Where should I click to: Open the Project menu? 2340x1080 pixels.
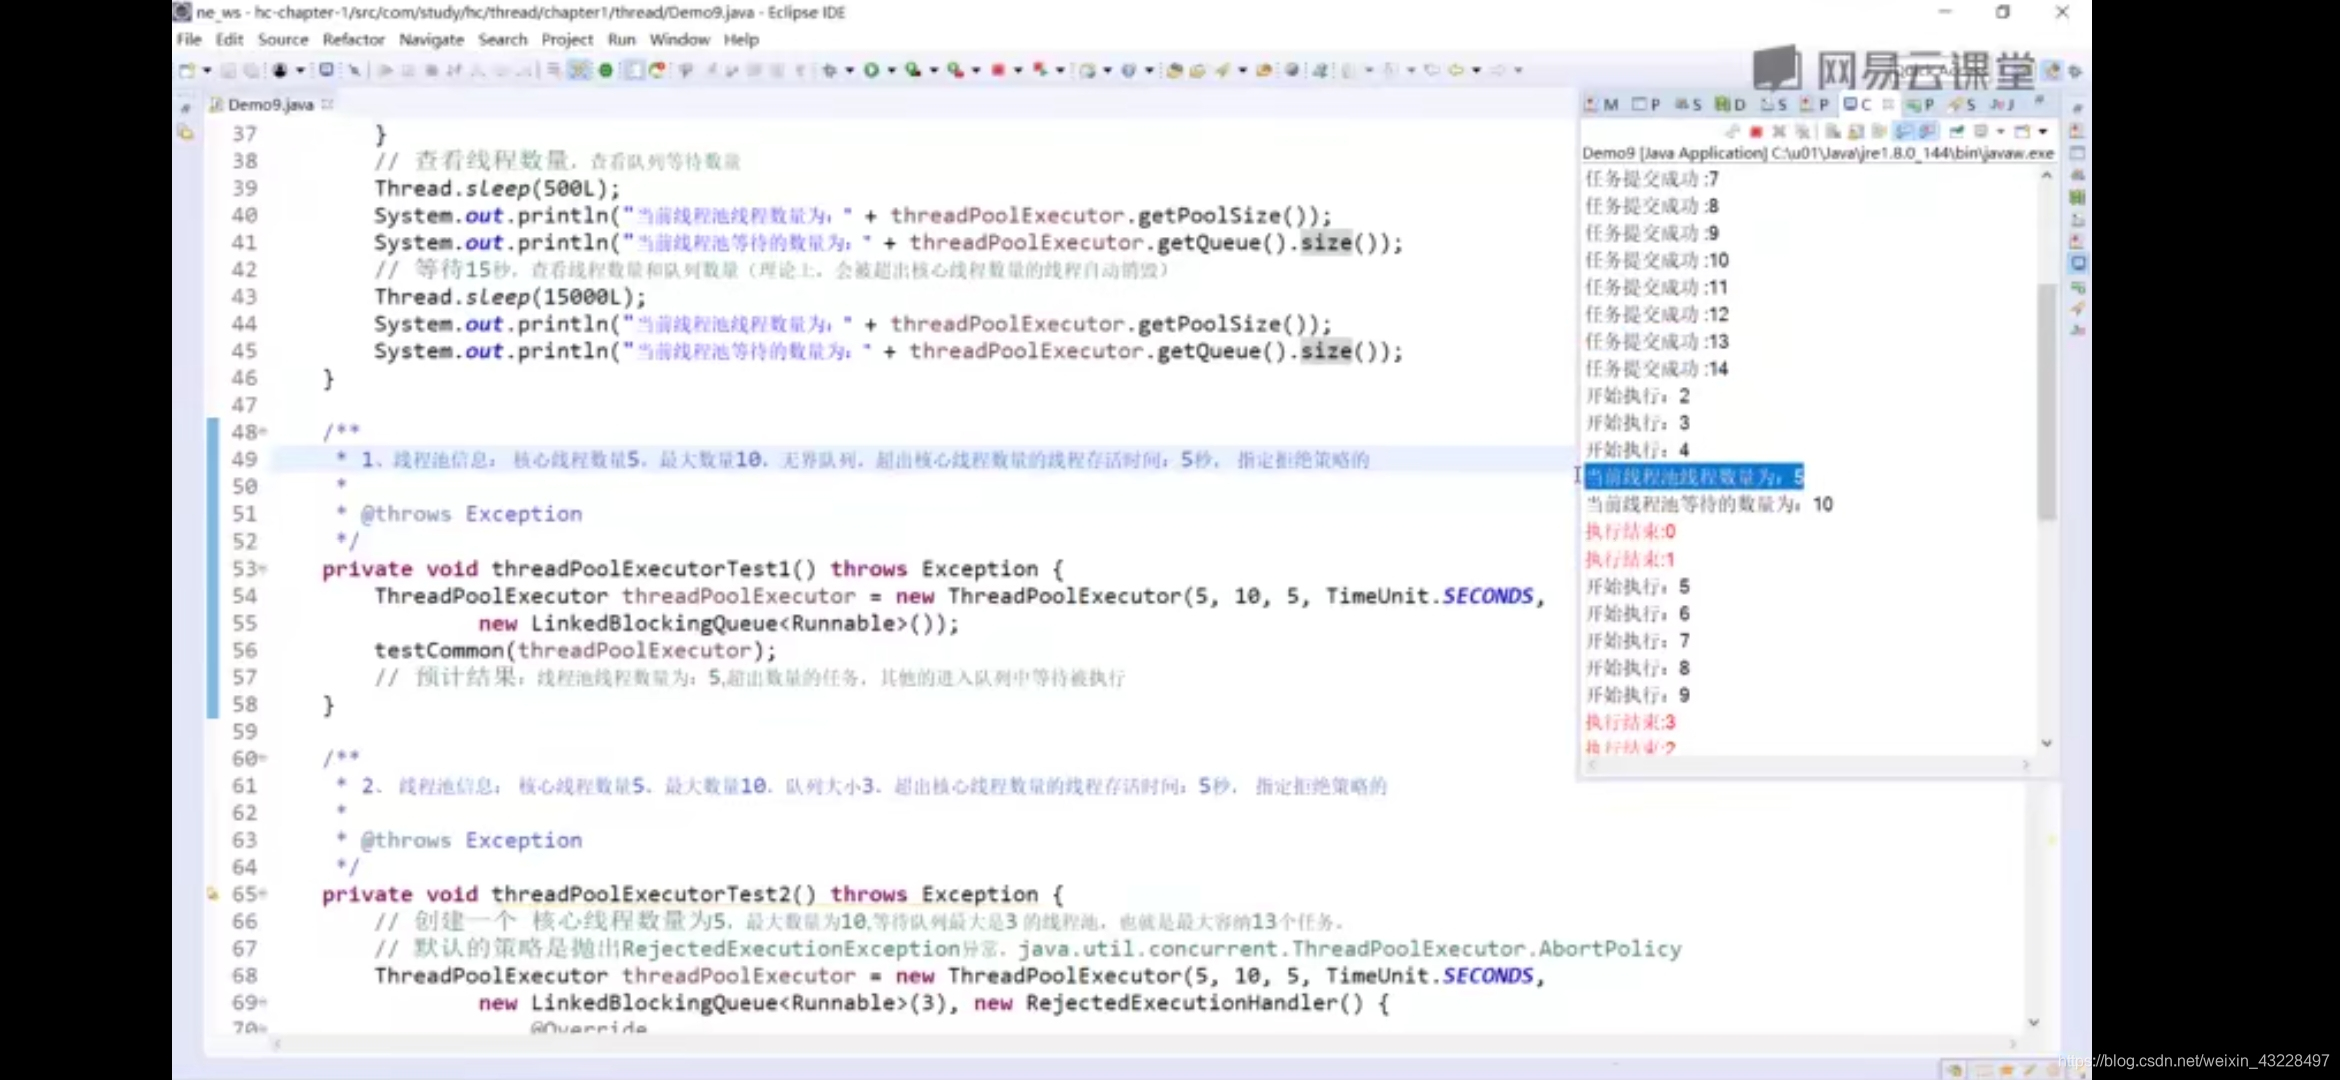[x=567, y=39]
